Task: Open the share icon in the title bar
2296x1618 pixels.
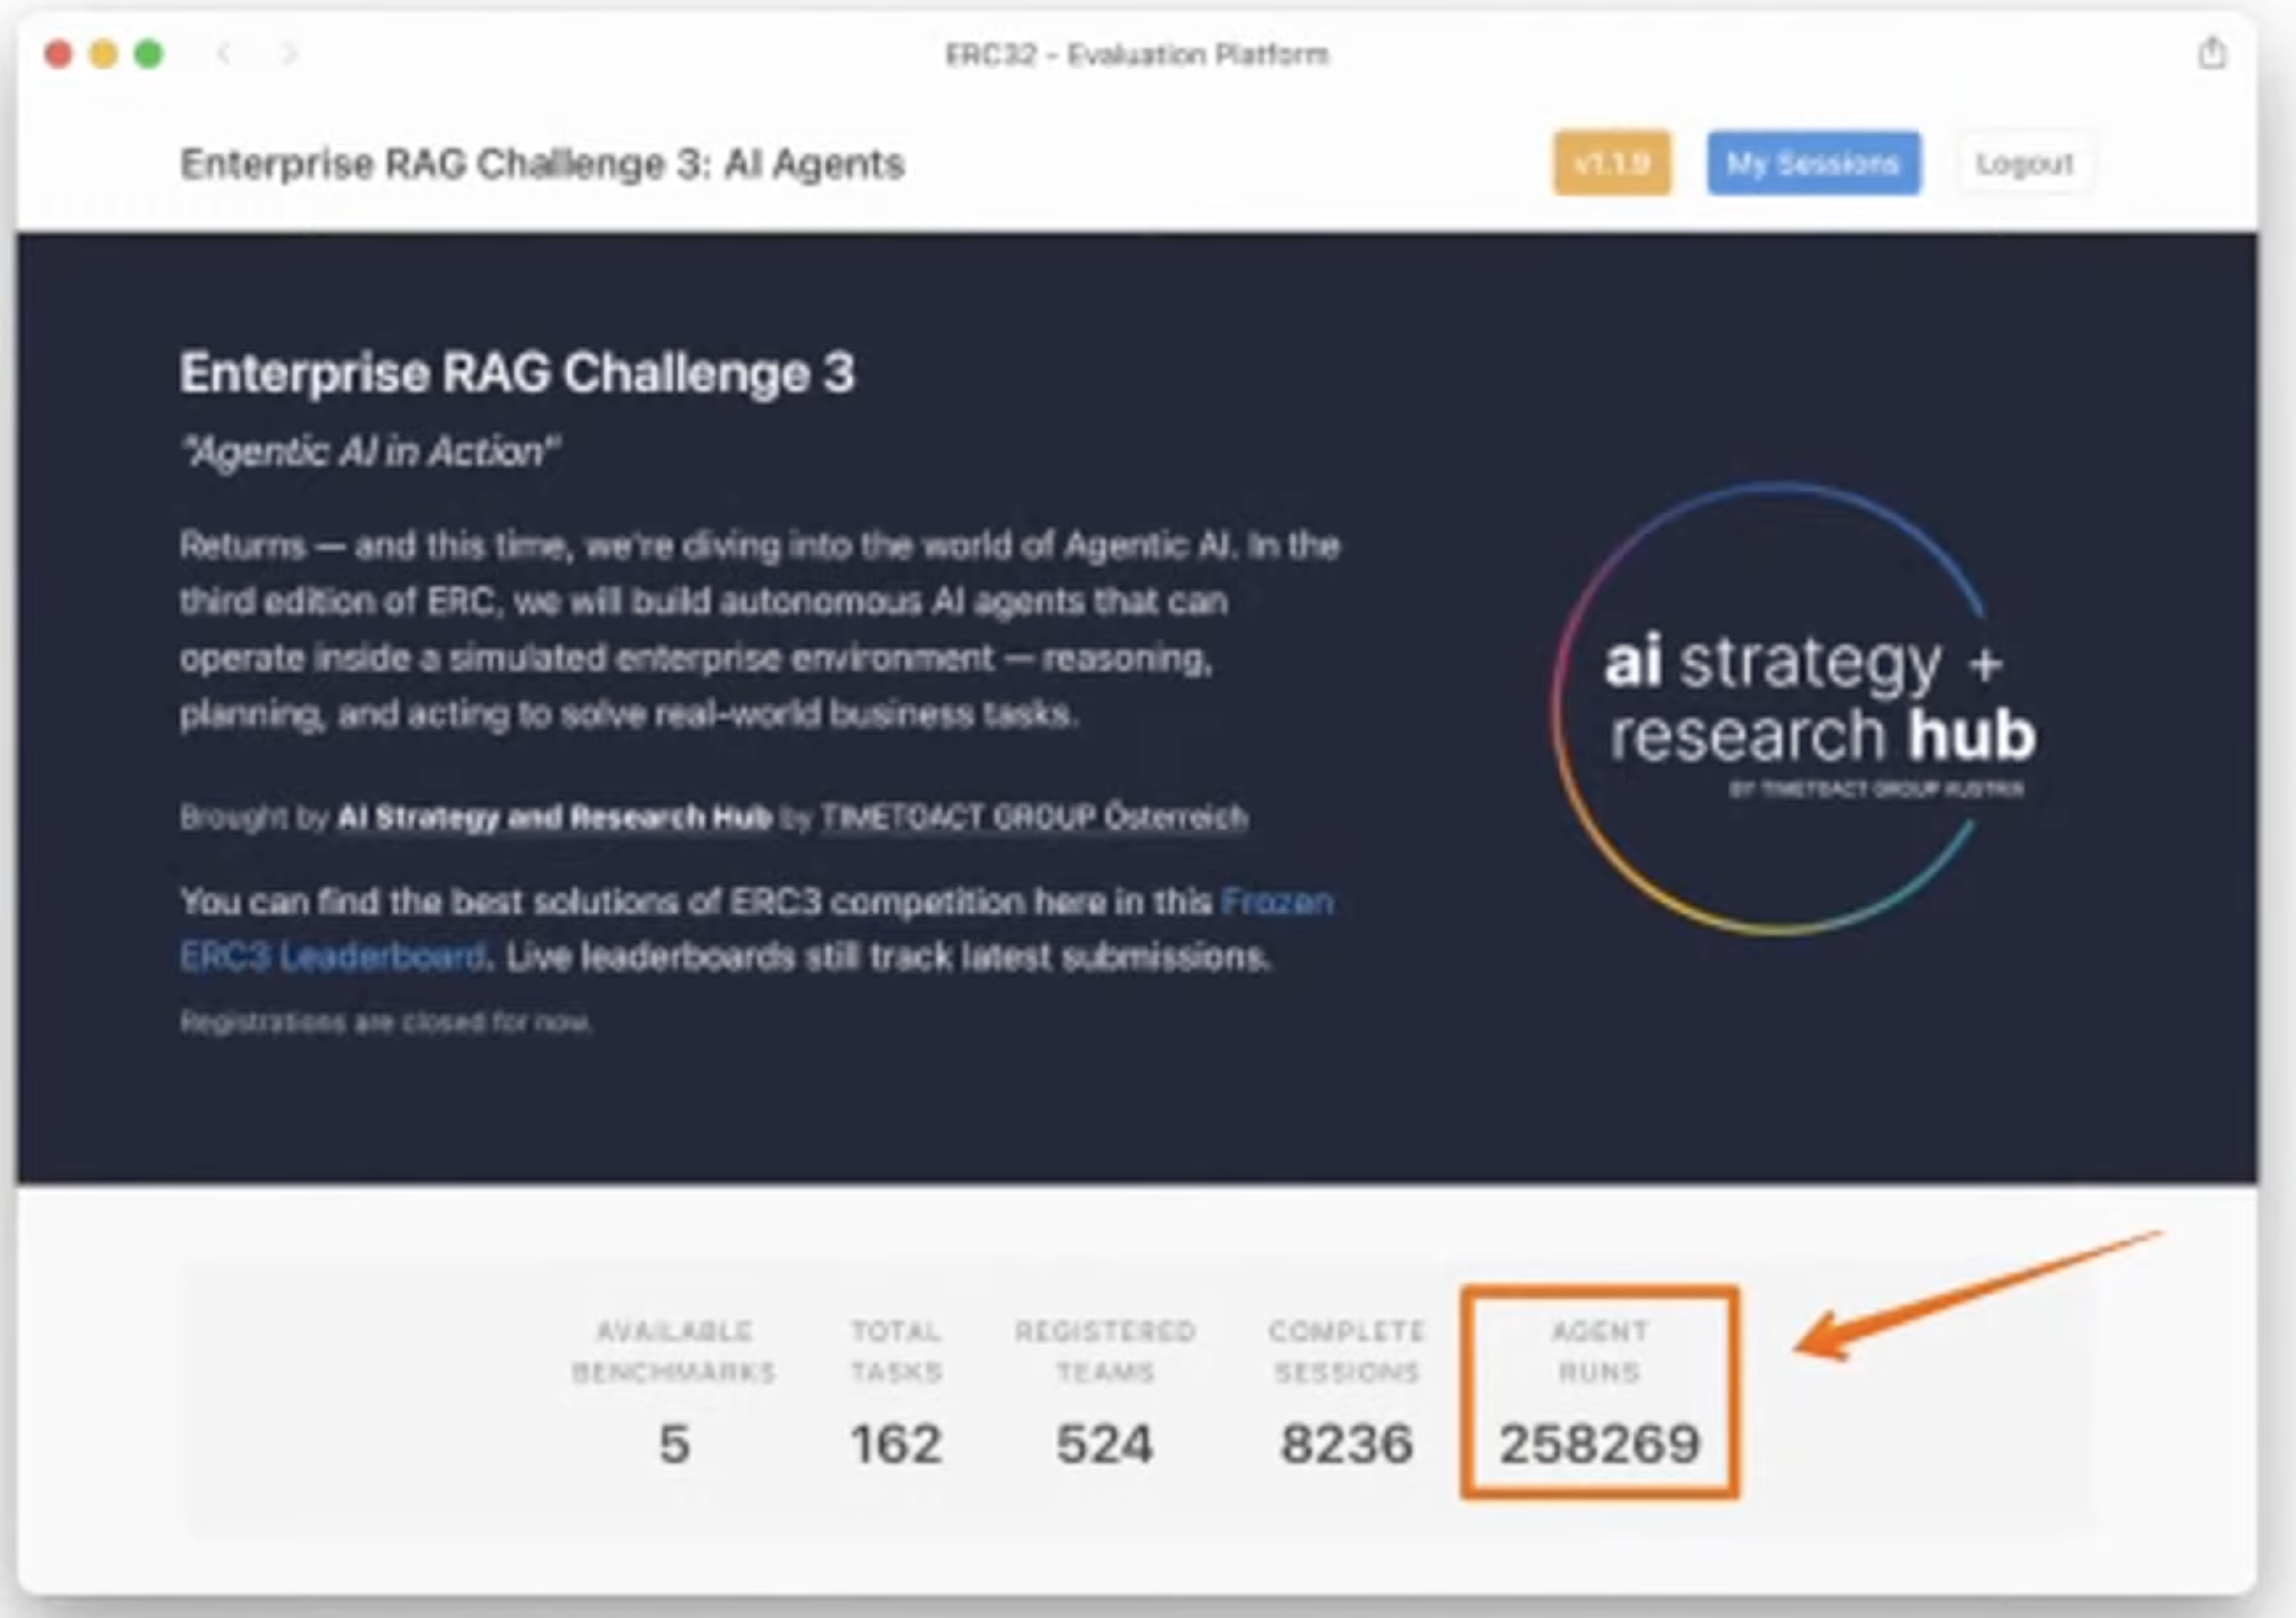Action: click(x=2211, y=53)
